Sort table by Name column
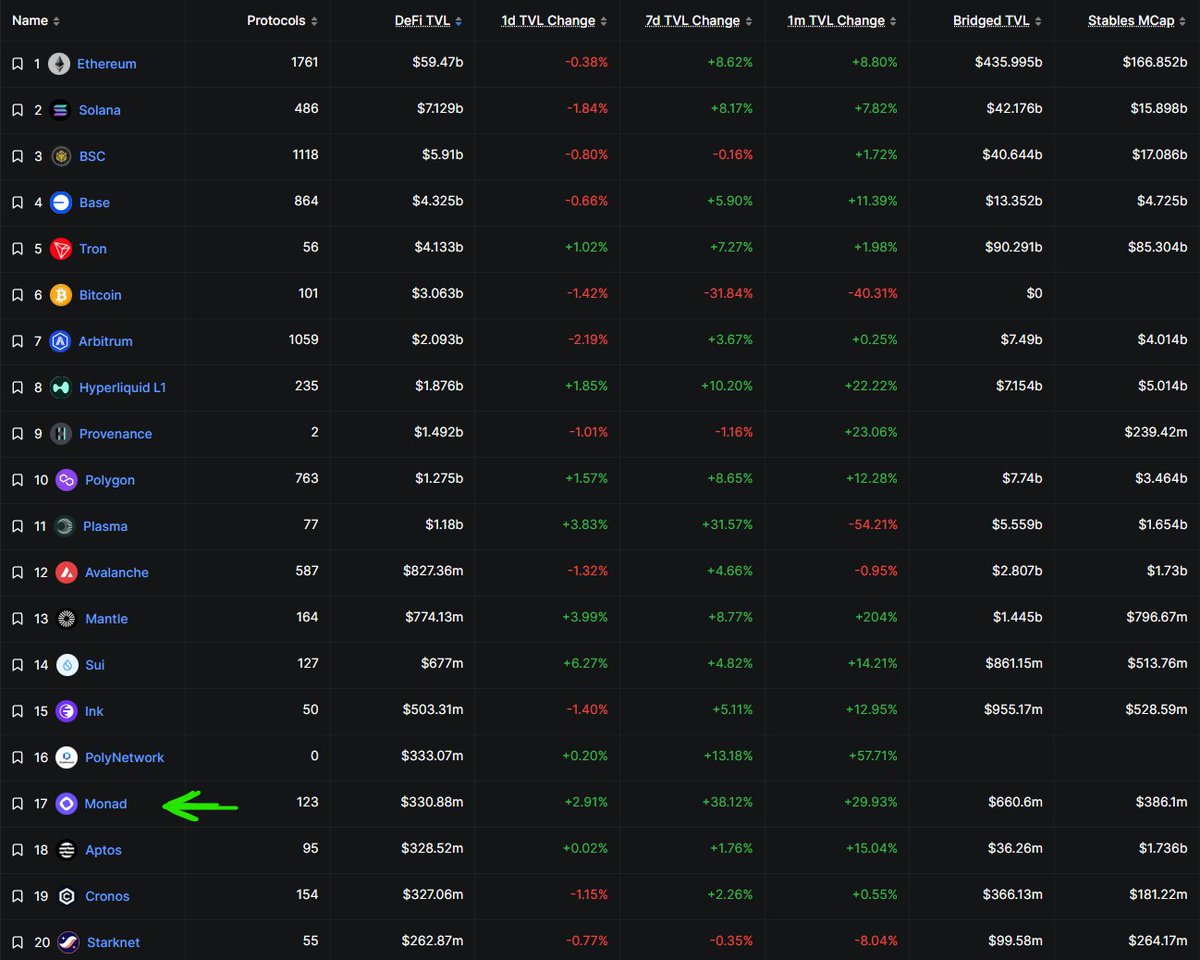 (36, 21)
